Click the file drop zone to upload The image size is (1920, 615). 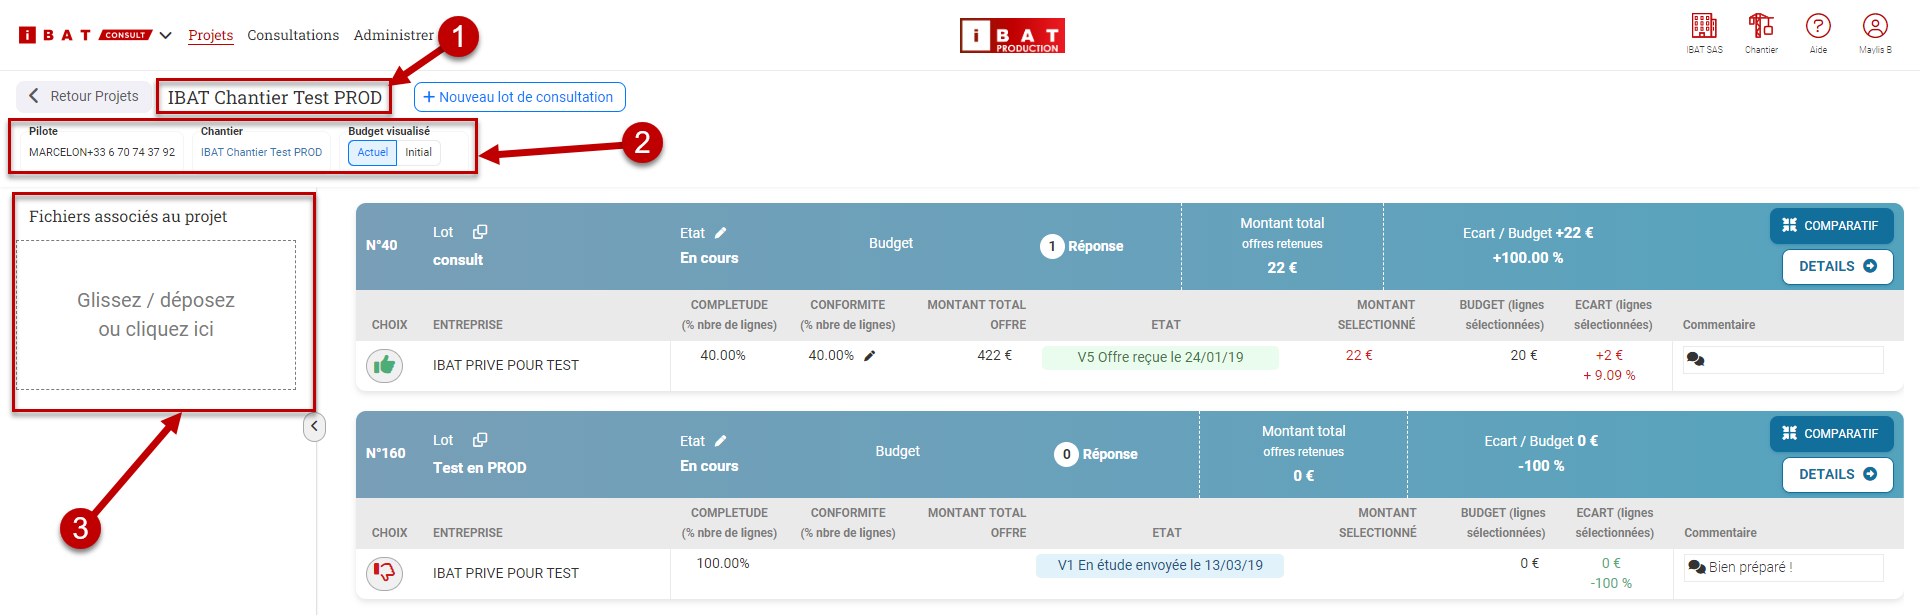[x=156, y=315]
